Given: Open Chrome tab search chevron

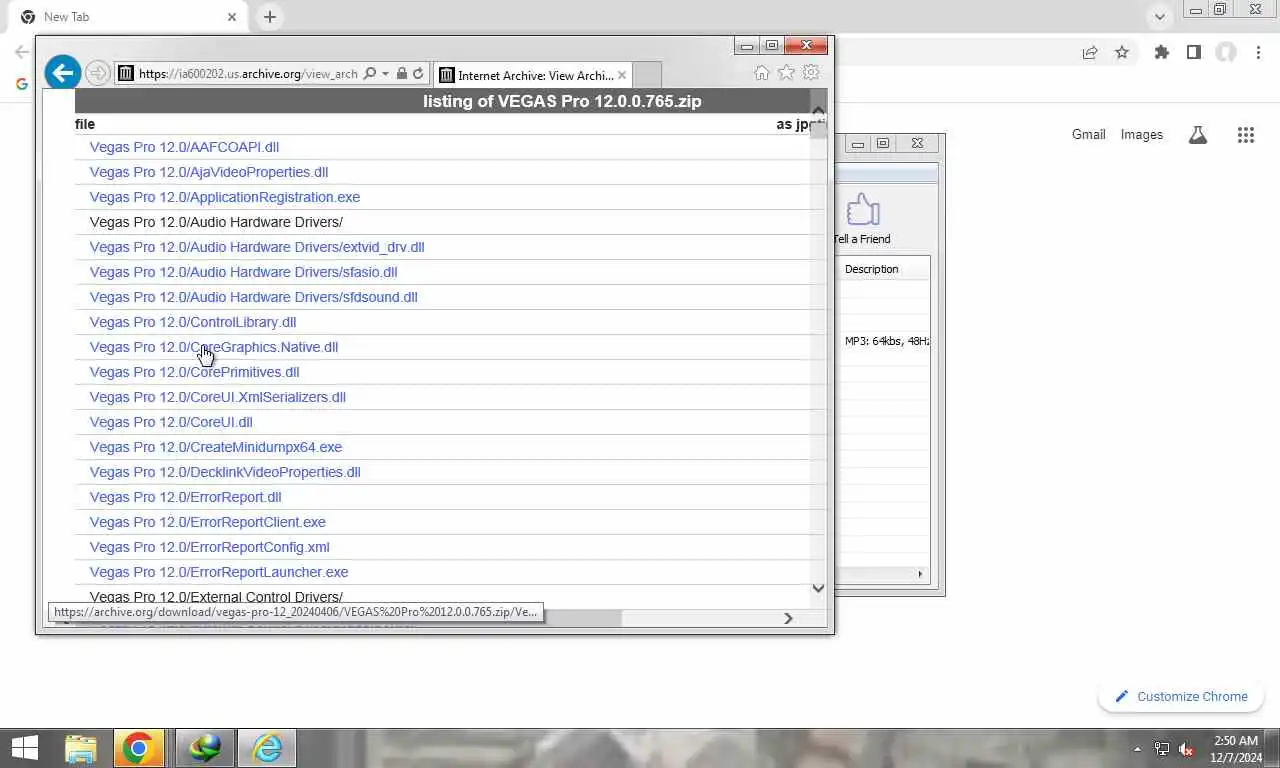Looking at the screenshot, I should pos(1160,16).
